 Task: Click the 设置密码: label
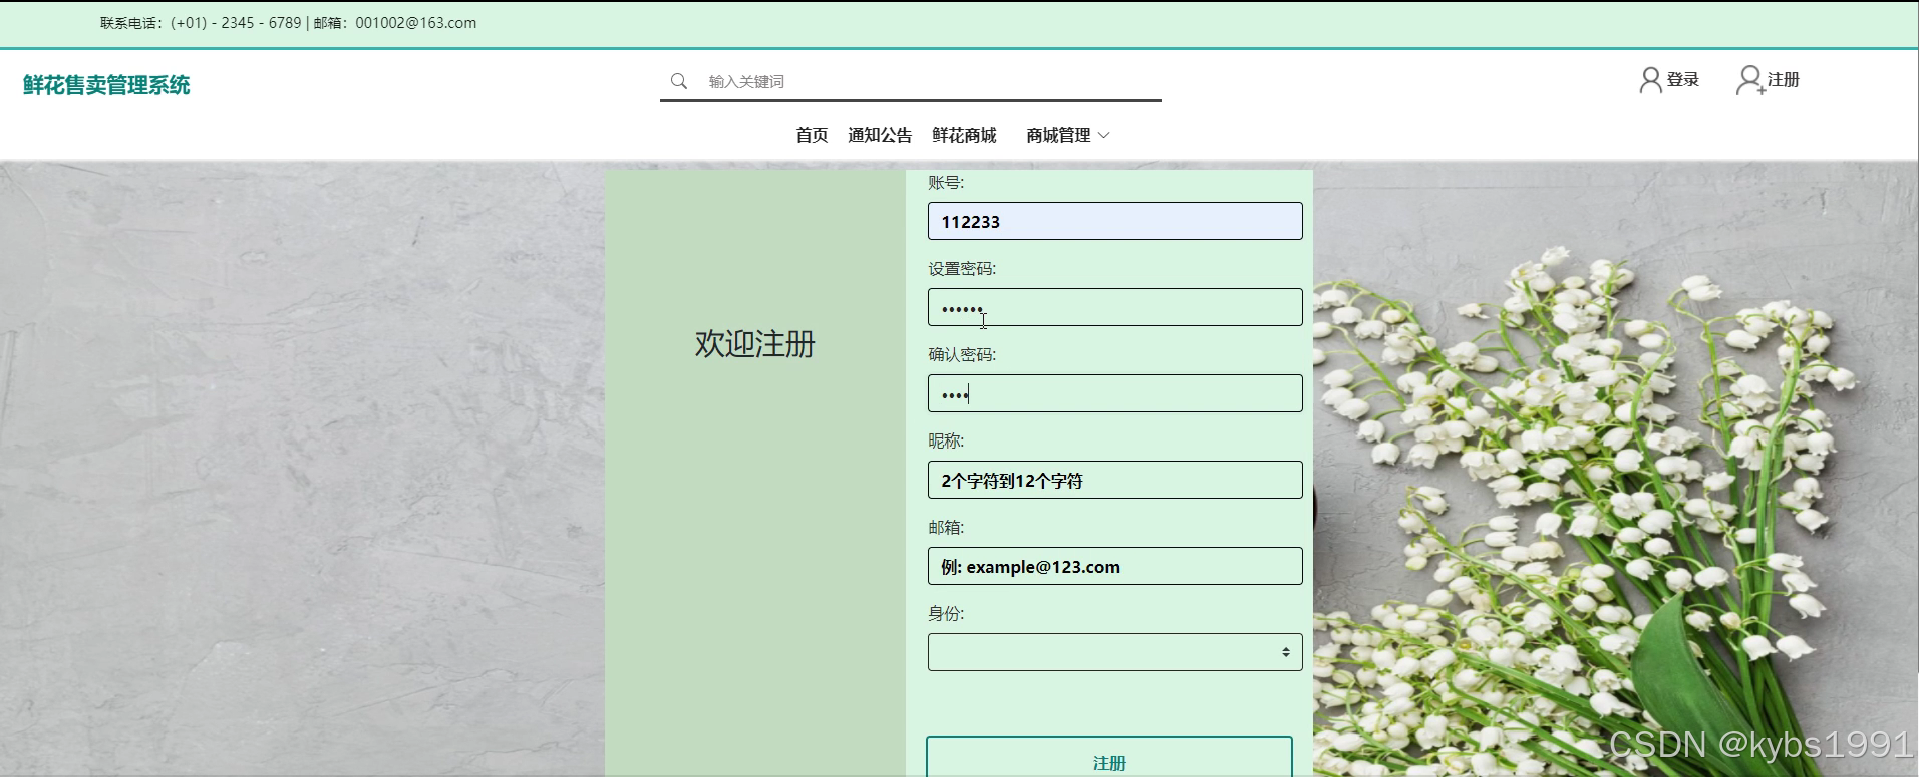[962, 268]
